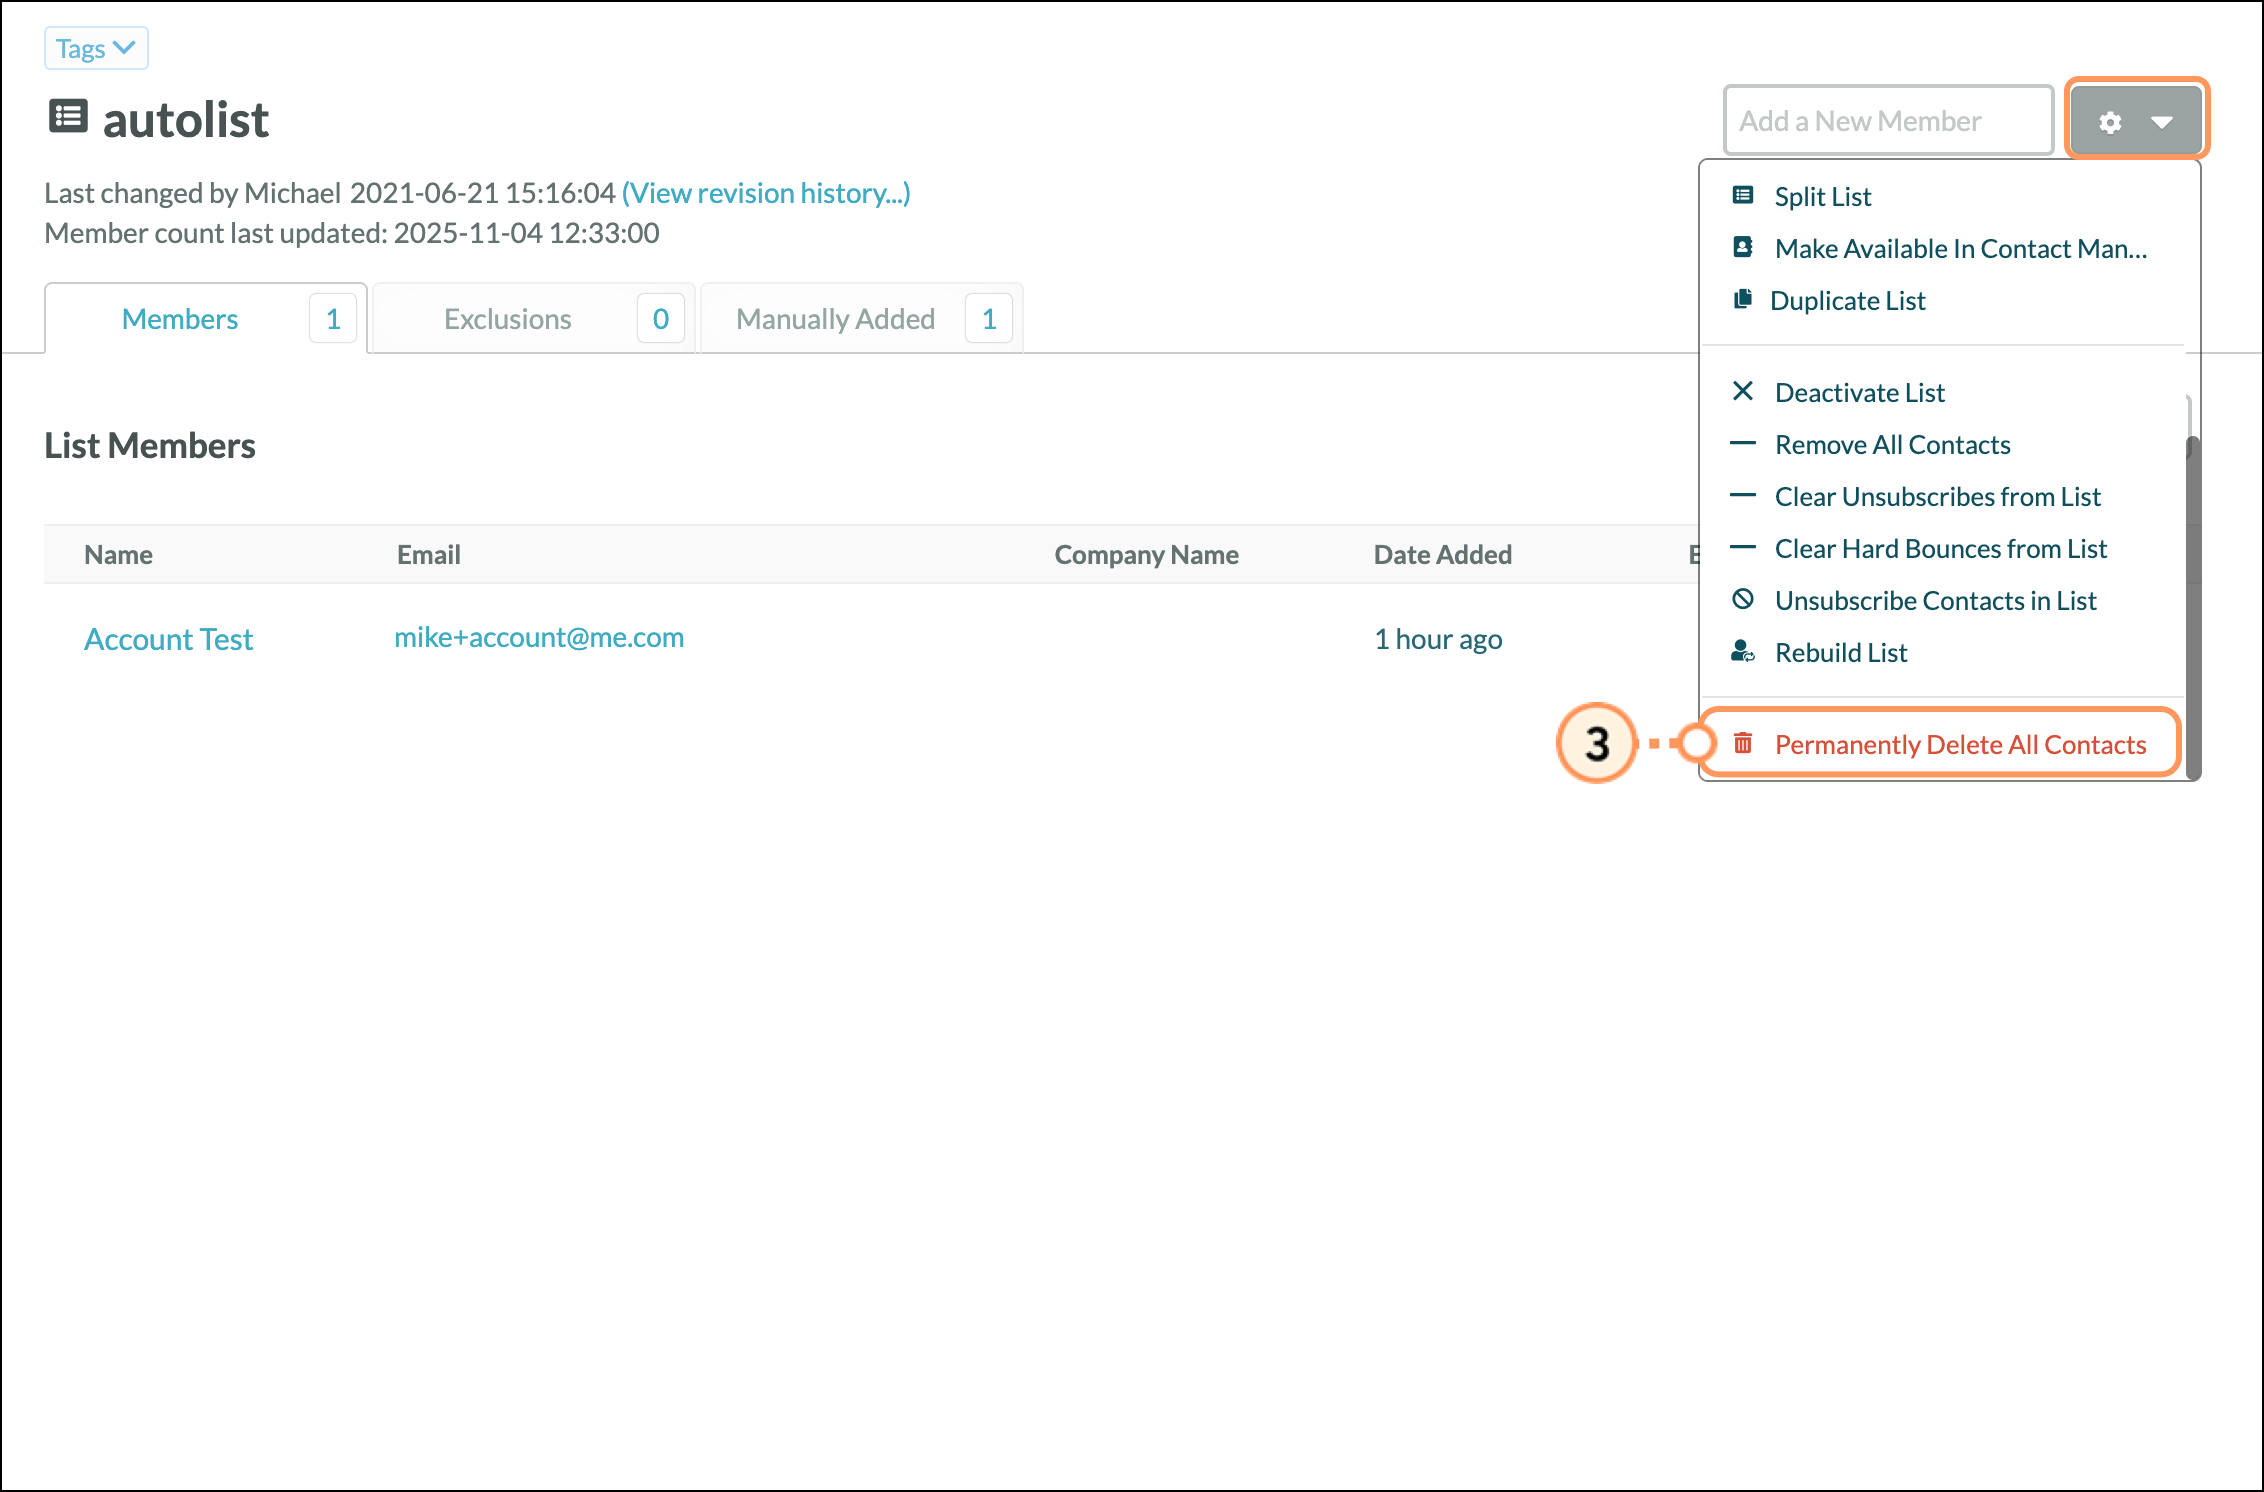Select Clear Unsubscribes from List
The width and height of the screenshot is (2264, 1492).
pyautogui.click(x=1937, y=497)
